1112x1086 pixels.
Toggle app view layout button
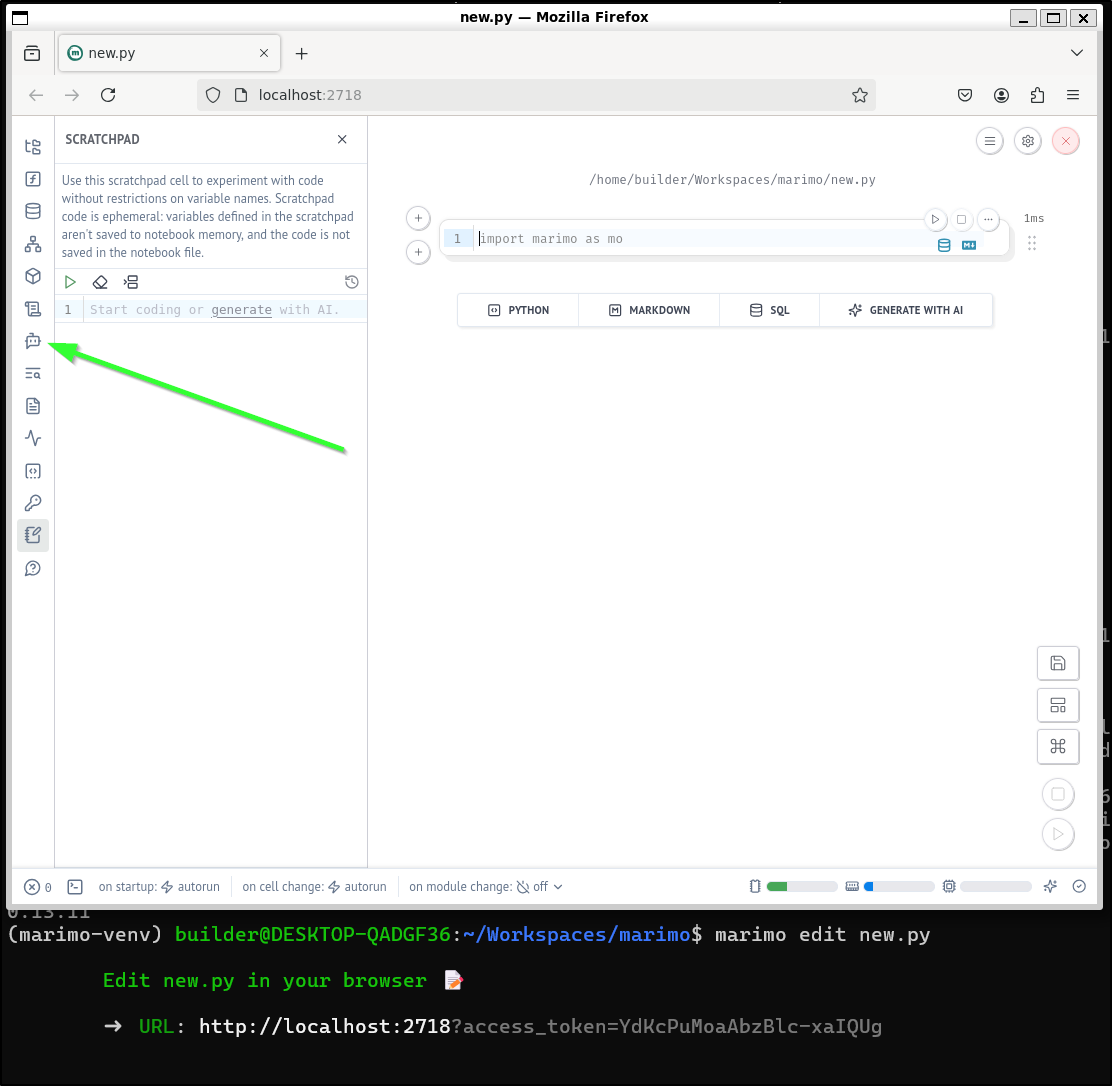click(1057, 705)
